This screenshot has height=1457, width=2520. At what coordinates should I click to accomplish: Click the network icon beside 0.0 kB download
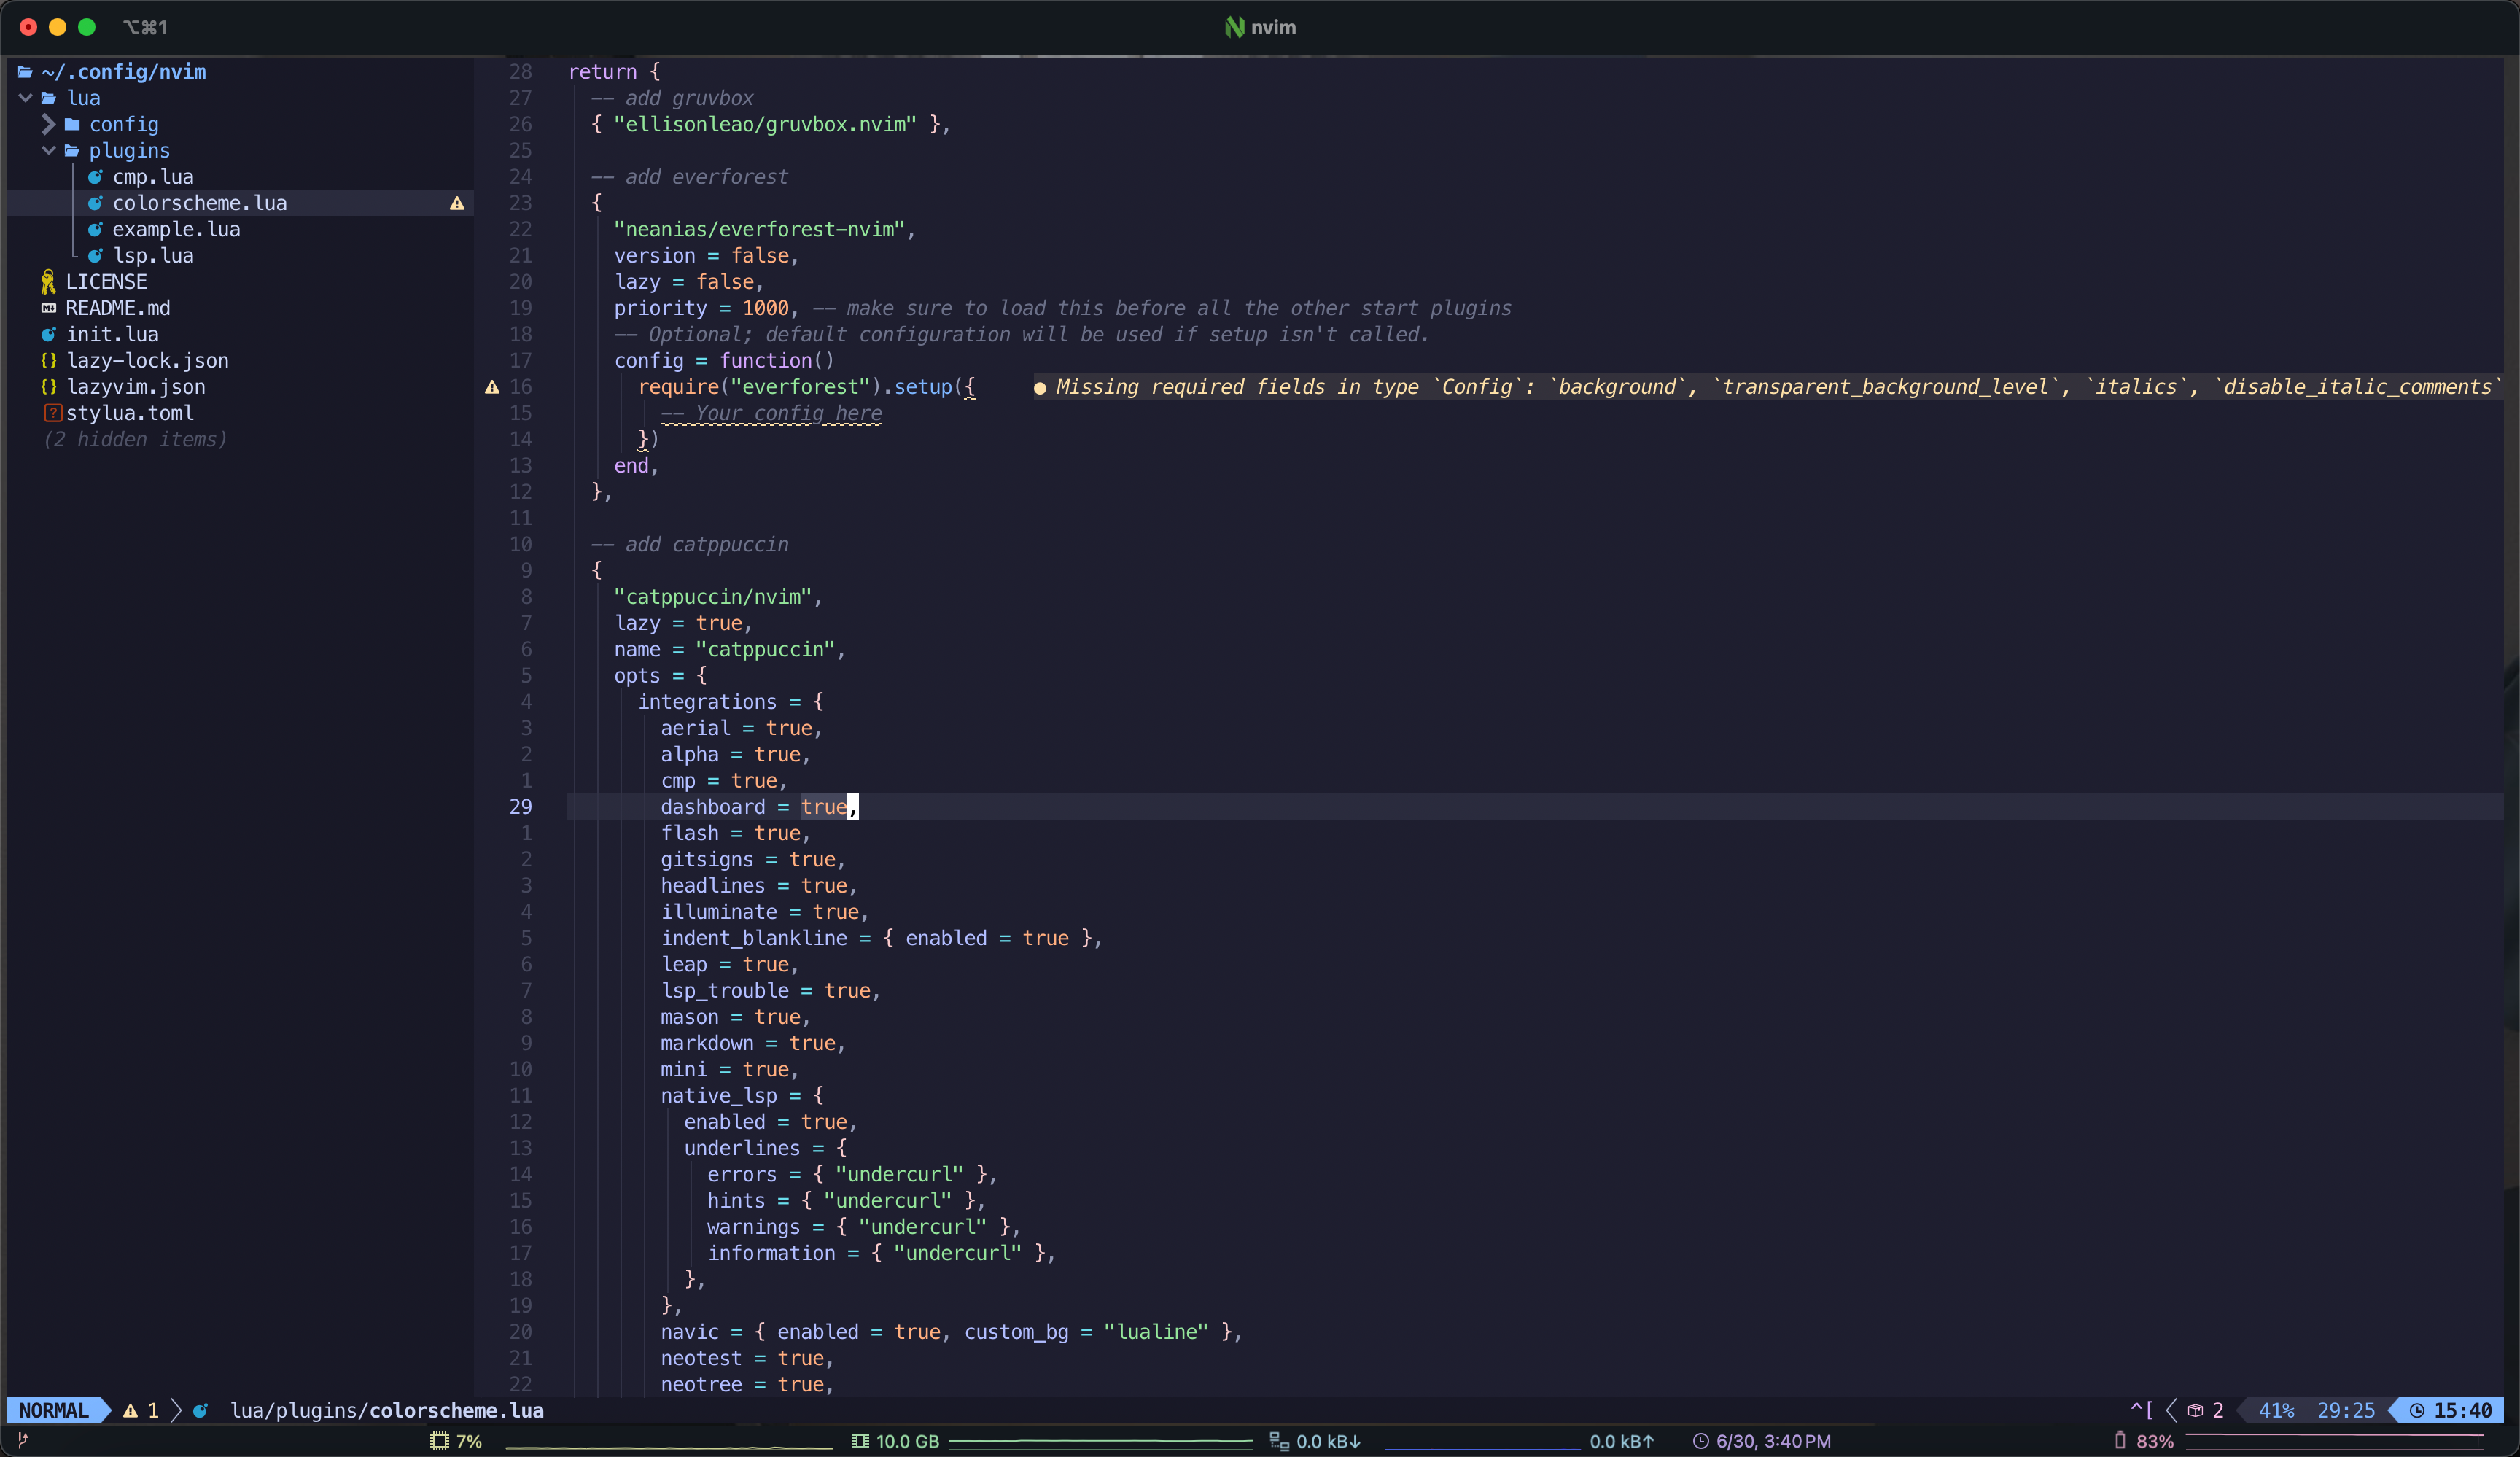tap(1279, 1441)
